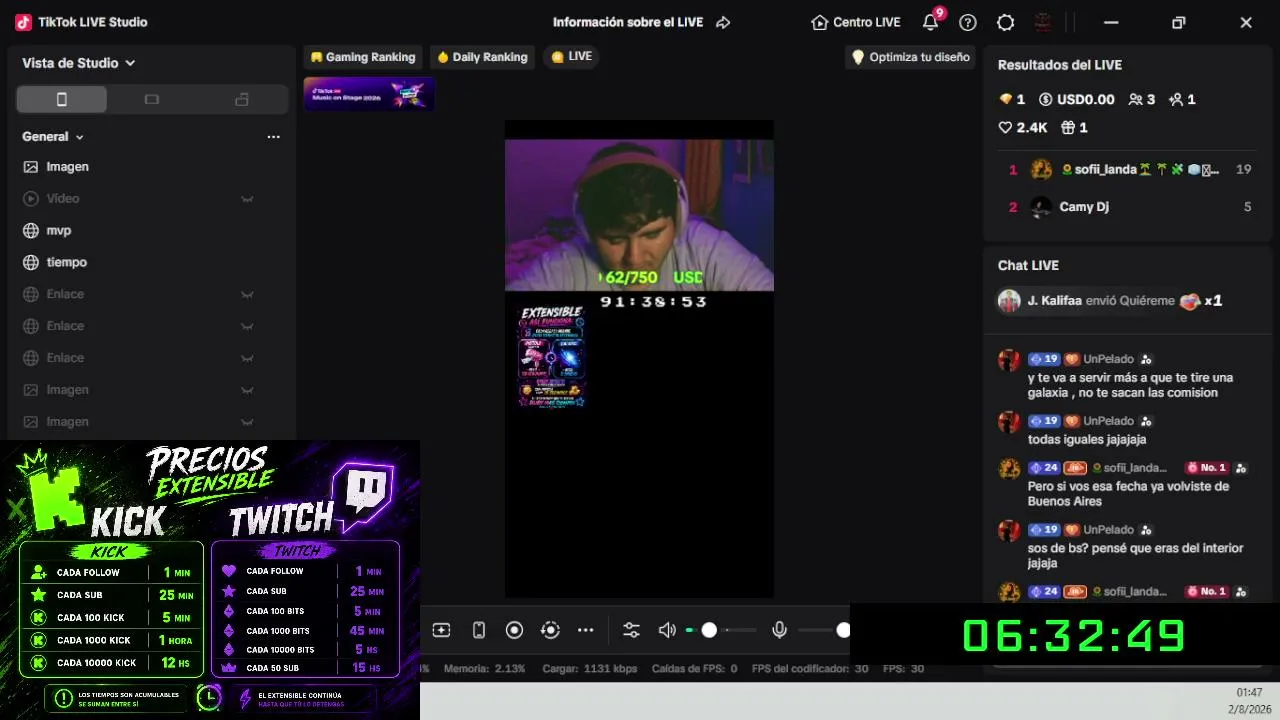The width and height of the screenshot is (1280, 720).
Task: Click the viewers count icon showing 3
Action: click(1142, 99)
